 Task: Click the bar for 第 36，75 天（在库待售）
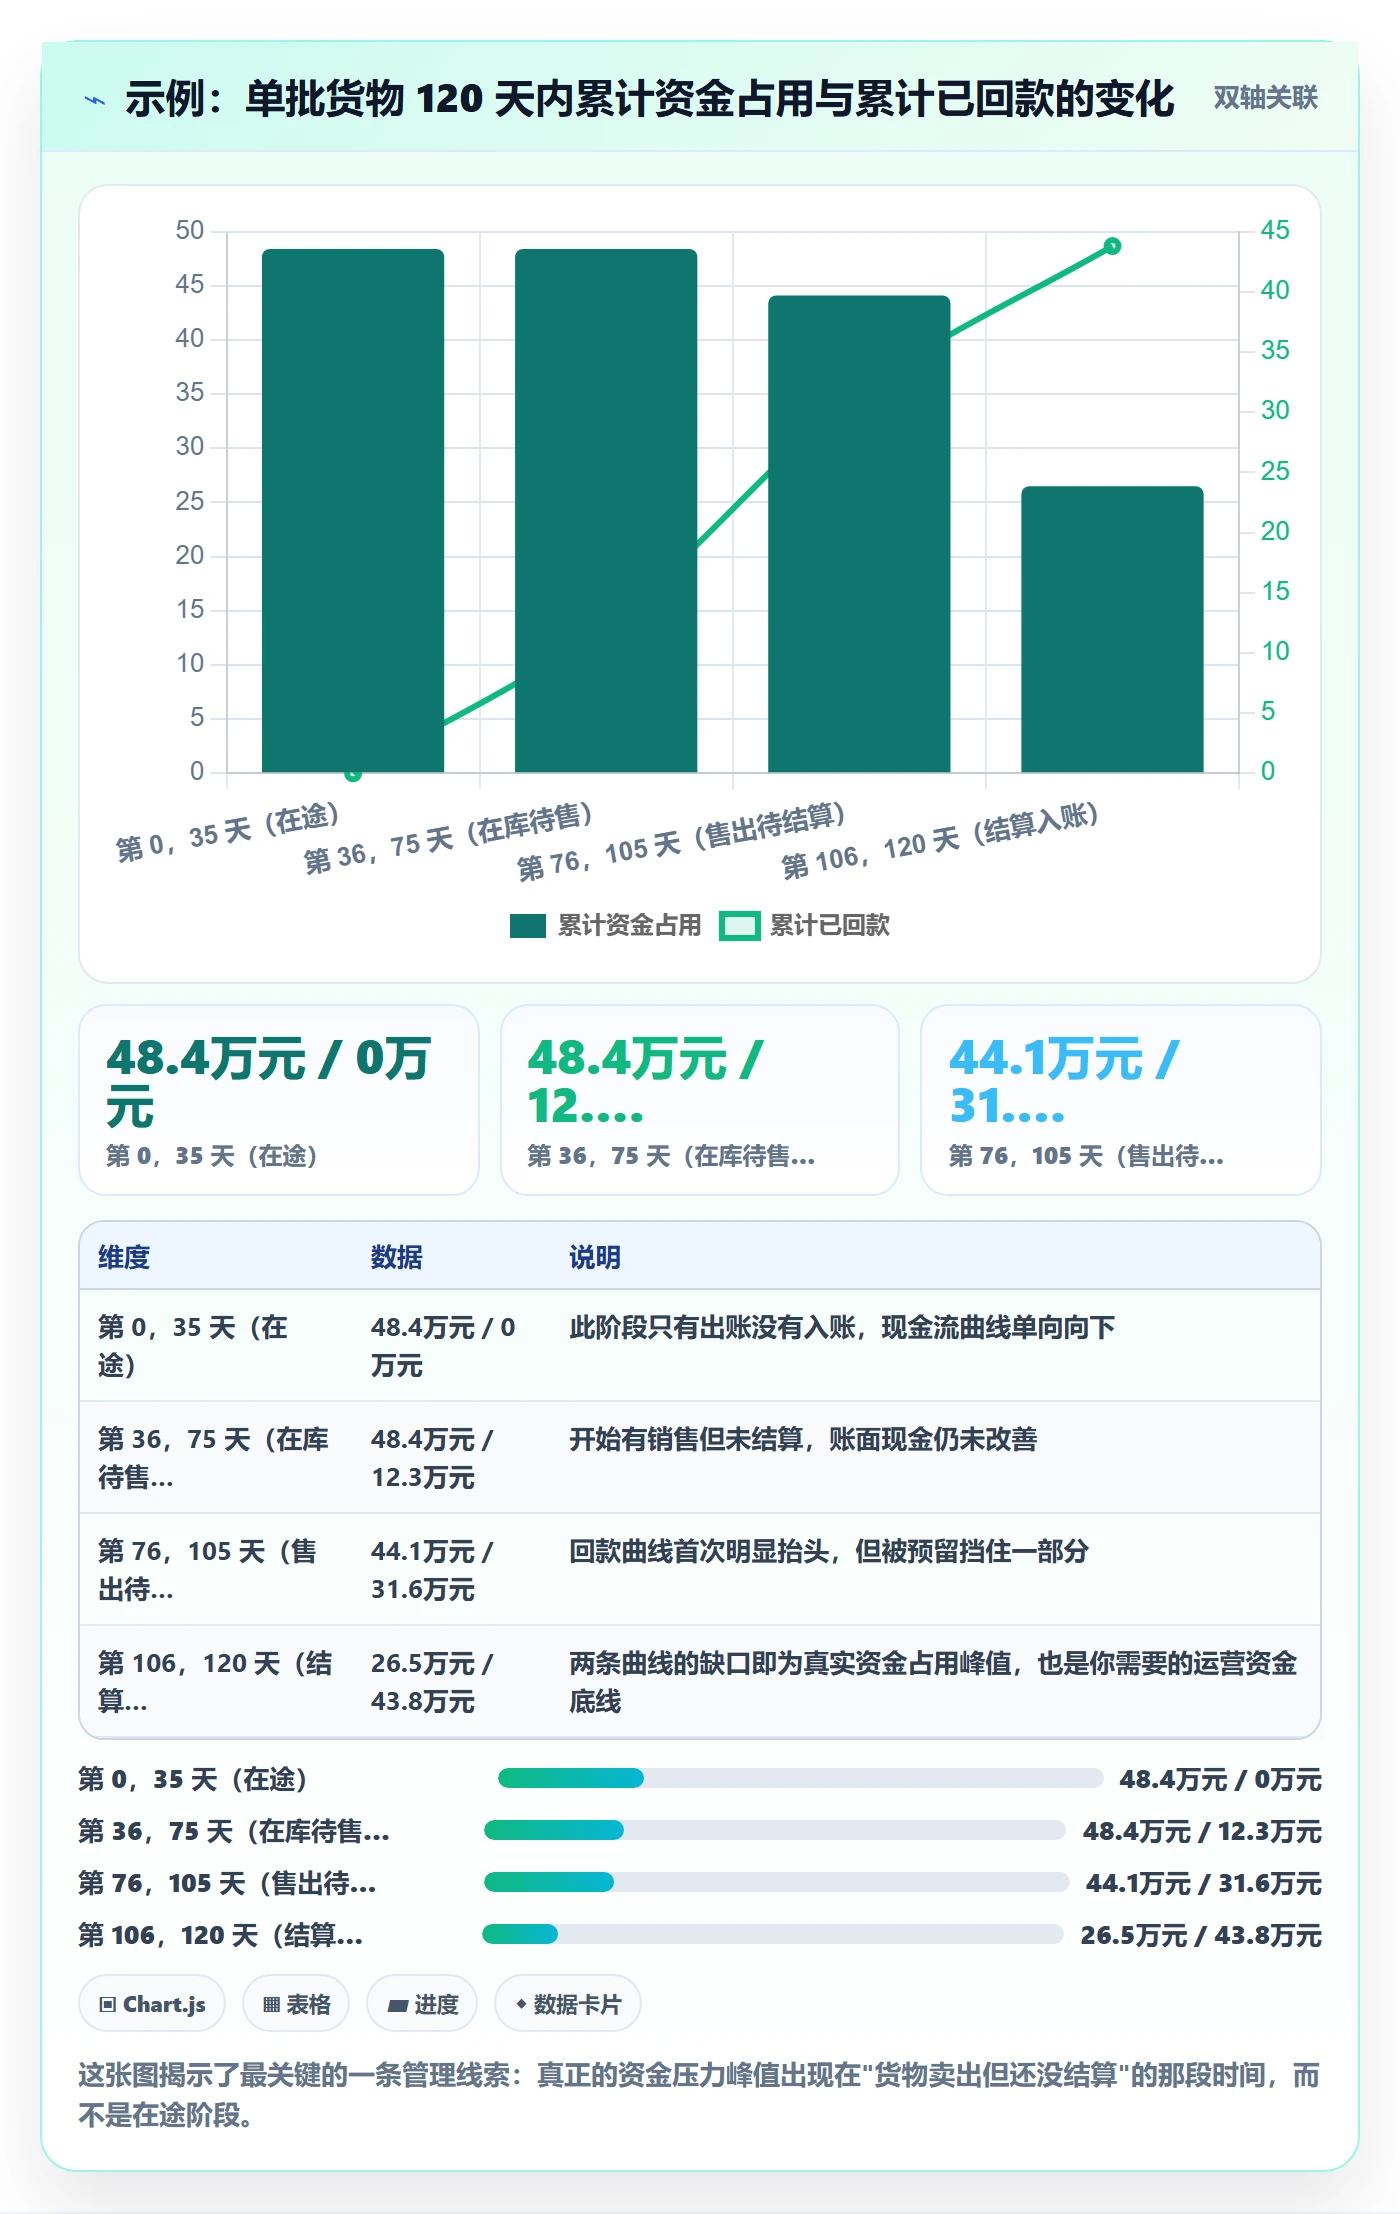[606, 510]
